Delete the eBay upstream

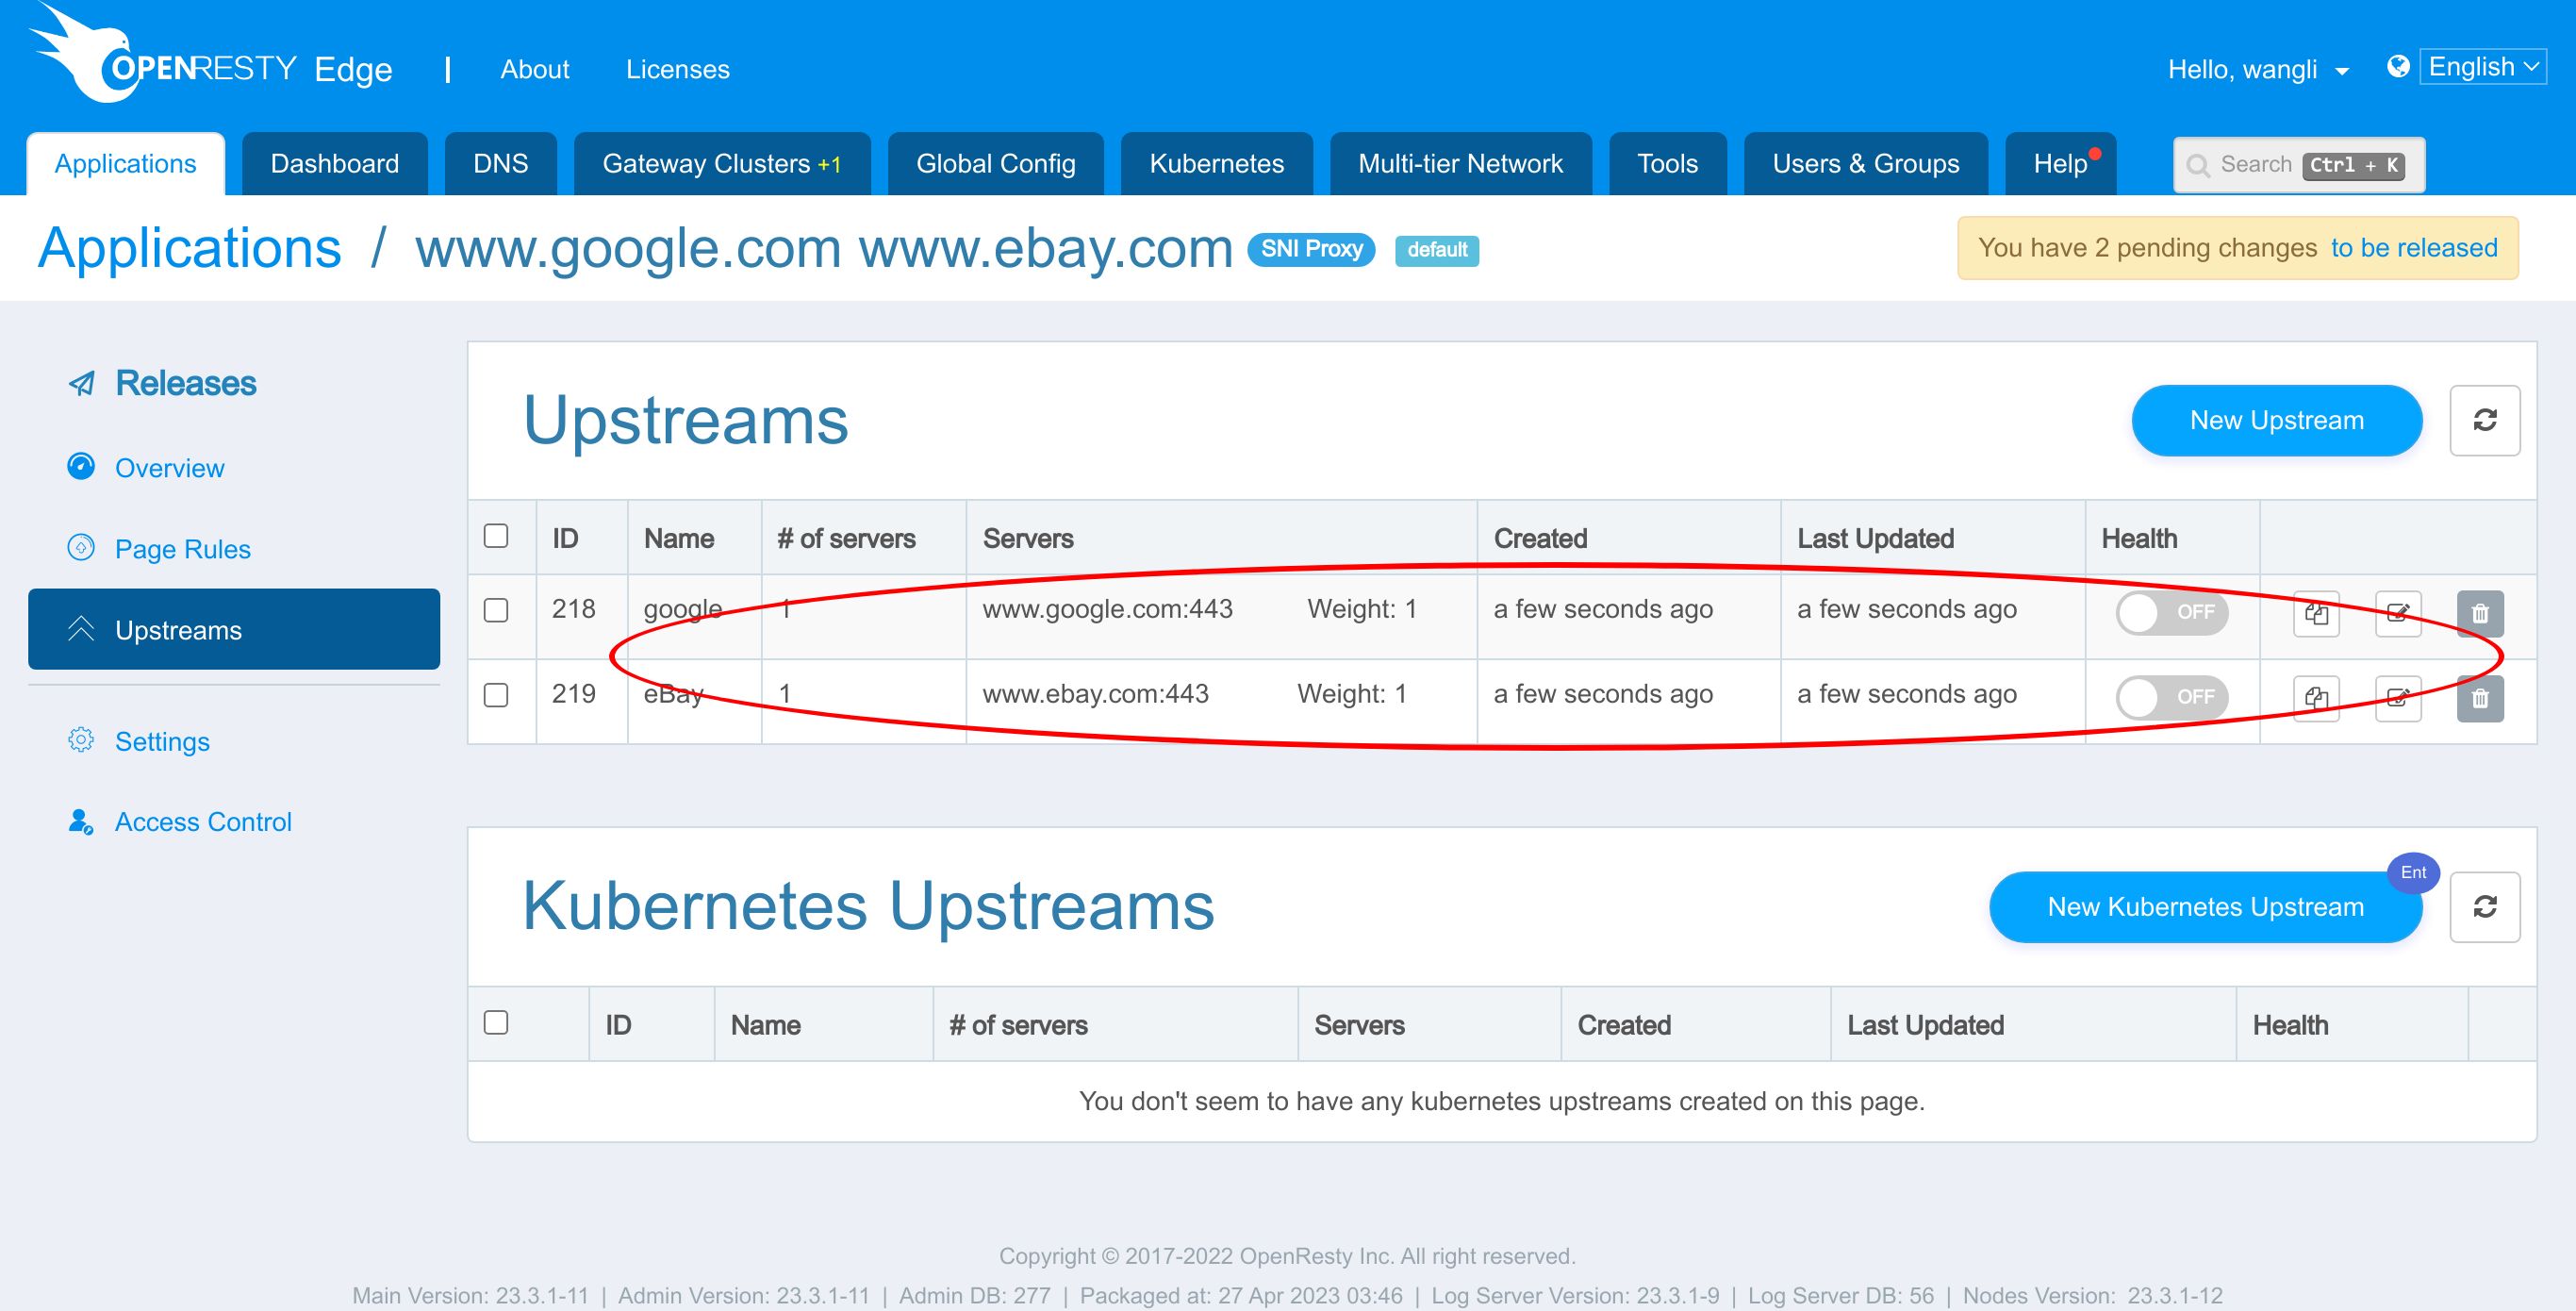pyautogui.click(x=2480, y=698)
